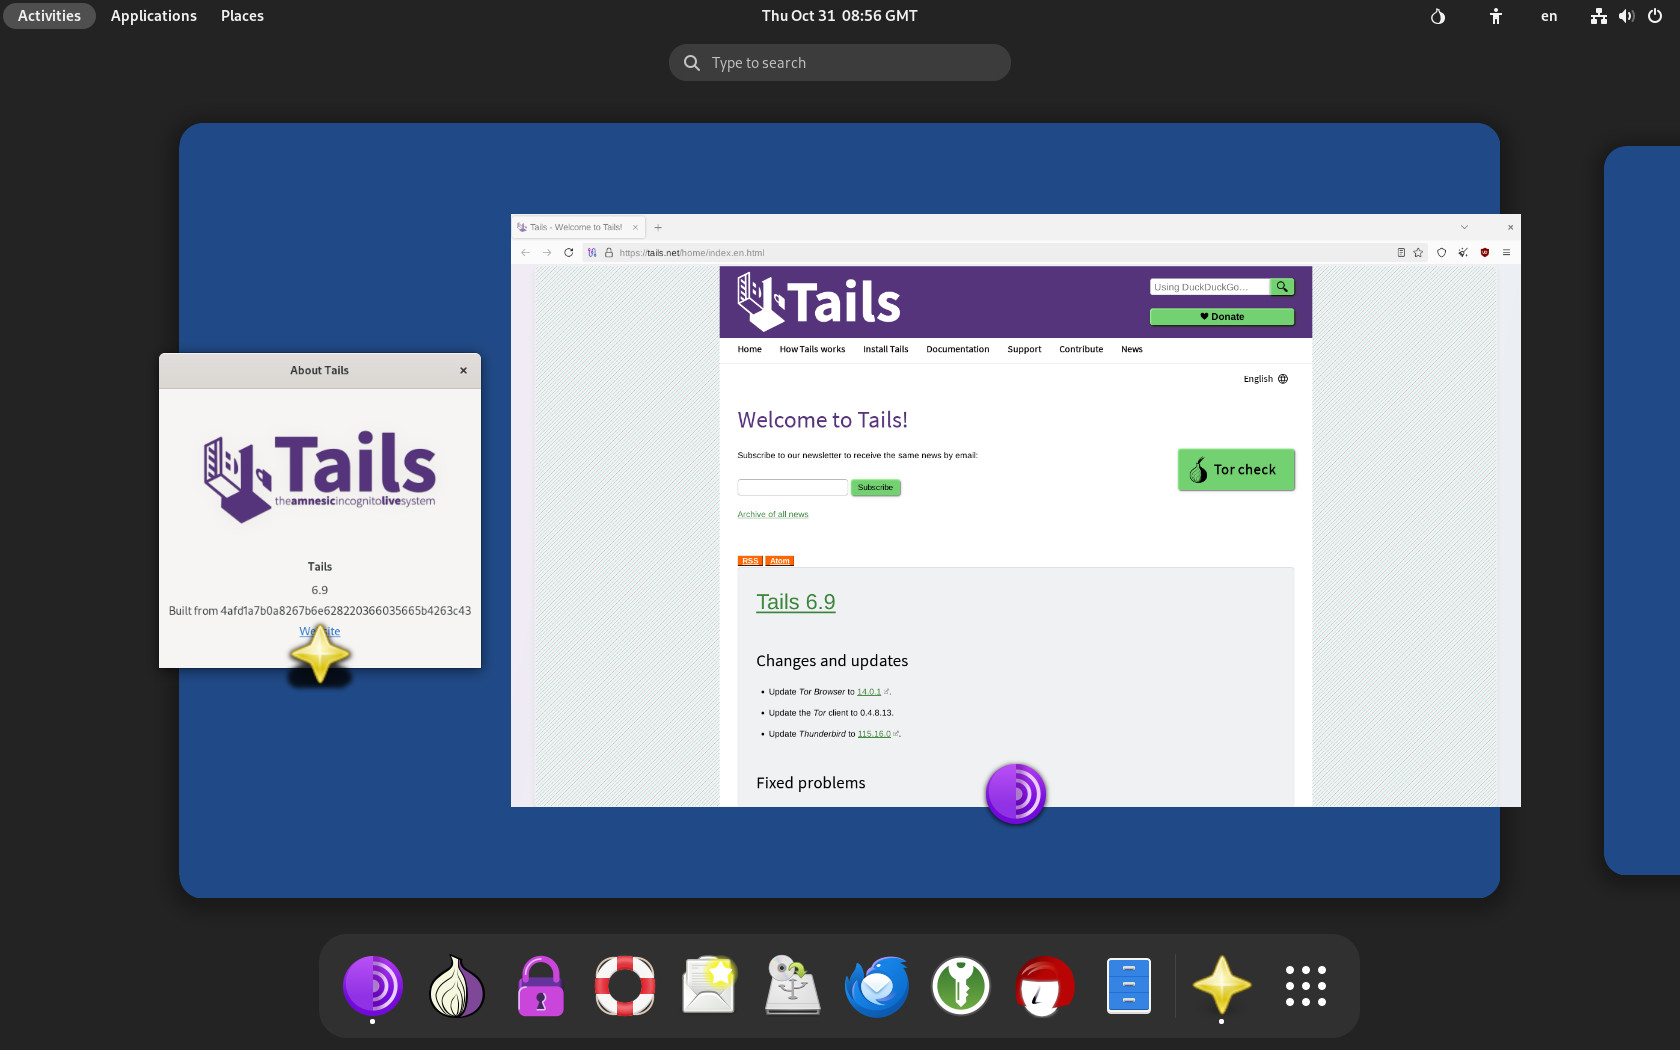1680x1050 pixels.
Task: Click 'Welcome to Tails!' heading
Action: pyautogui.click(x=823, y=421)
